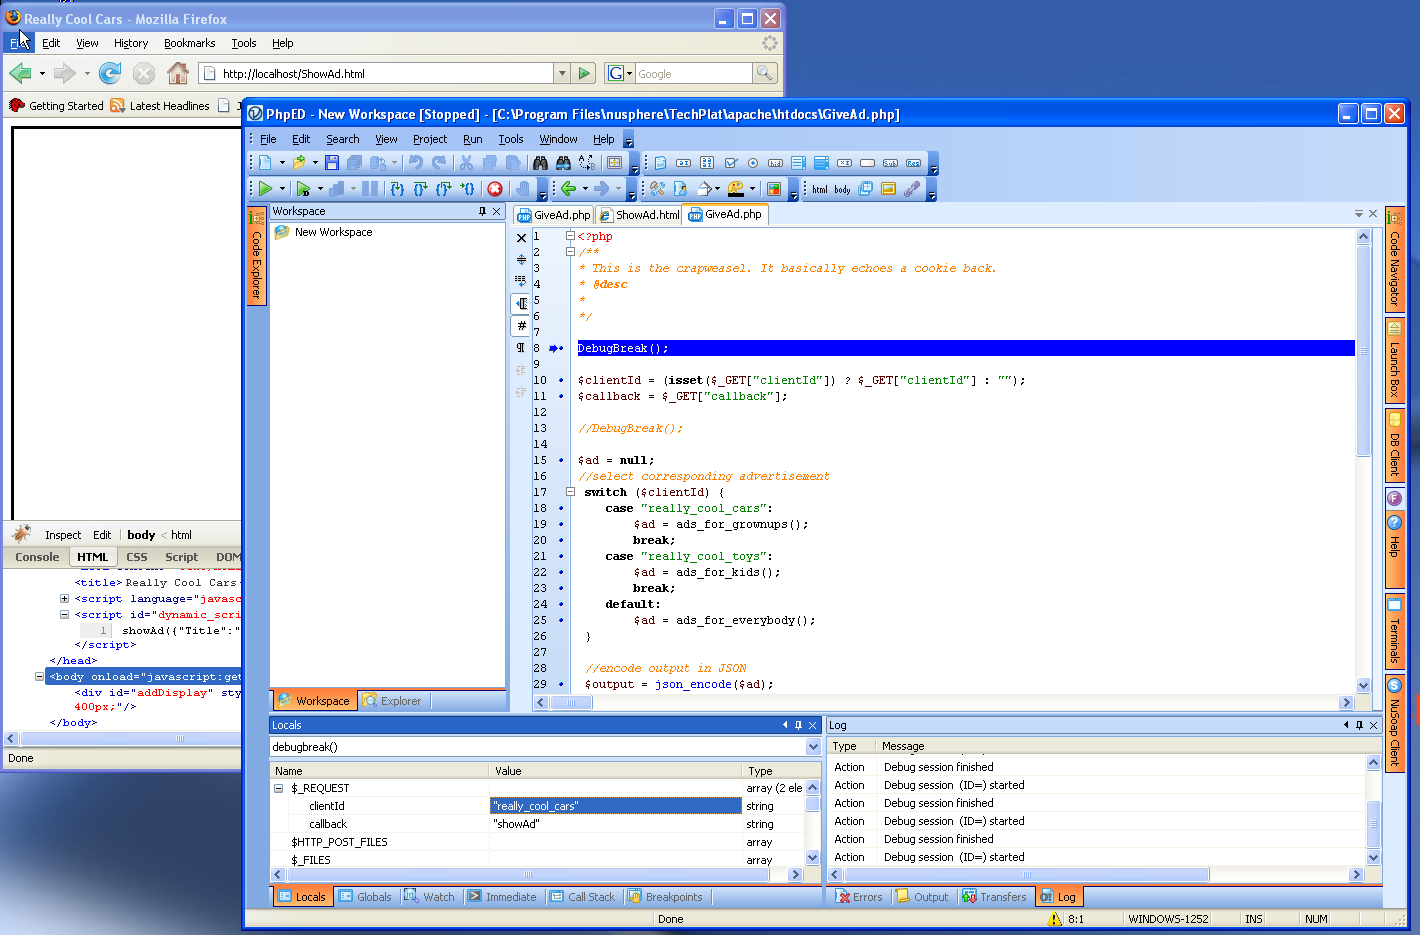1420x935 pixels.
Task: Go to Firefox Home page icon
Action: coord(178,73)
